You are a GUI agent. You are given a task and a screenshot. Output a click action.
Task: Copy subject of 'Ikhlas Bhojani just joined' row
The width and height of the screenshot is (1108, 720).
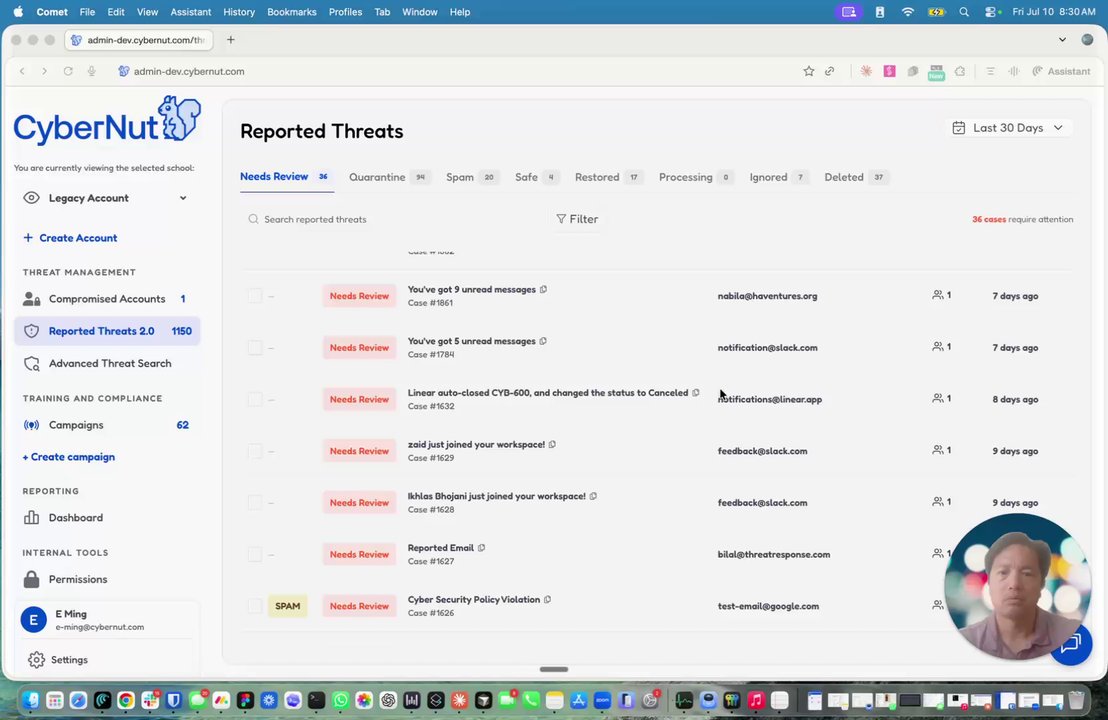click(x=593, y=495)
